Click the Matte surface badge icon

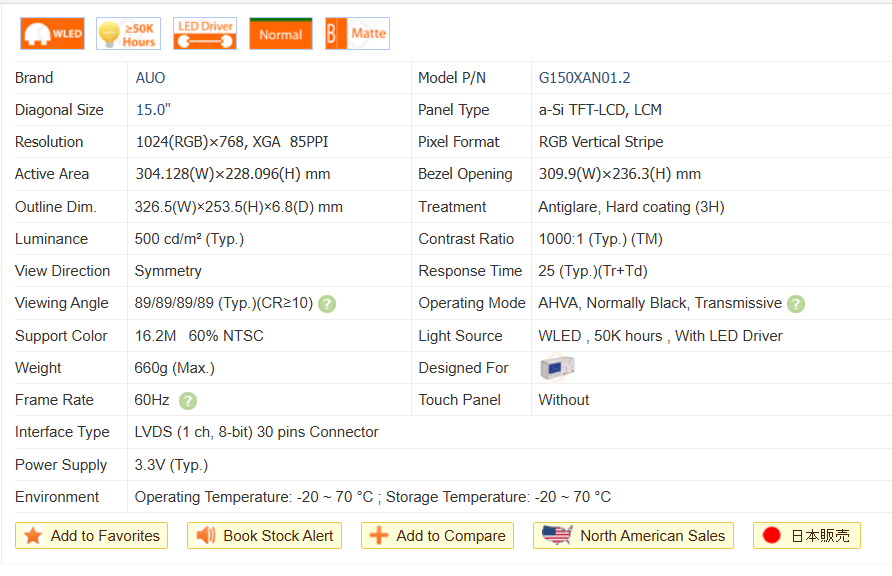coord(357,34)
